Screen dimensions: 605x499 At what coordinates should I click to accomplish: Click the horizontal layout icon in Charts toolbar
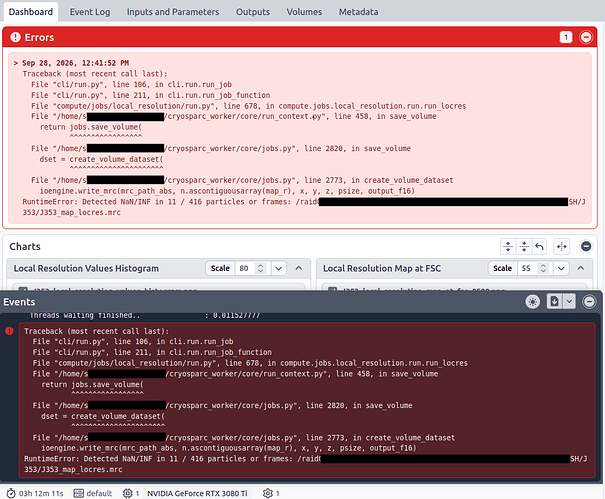(561, 246)
